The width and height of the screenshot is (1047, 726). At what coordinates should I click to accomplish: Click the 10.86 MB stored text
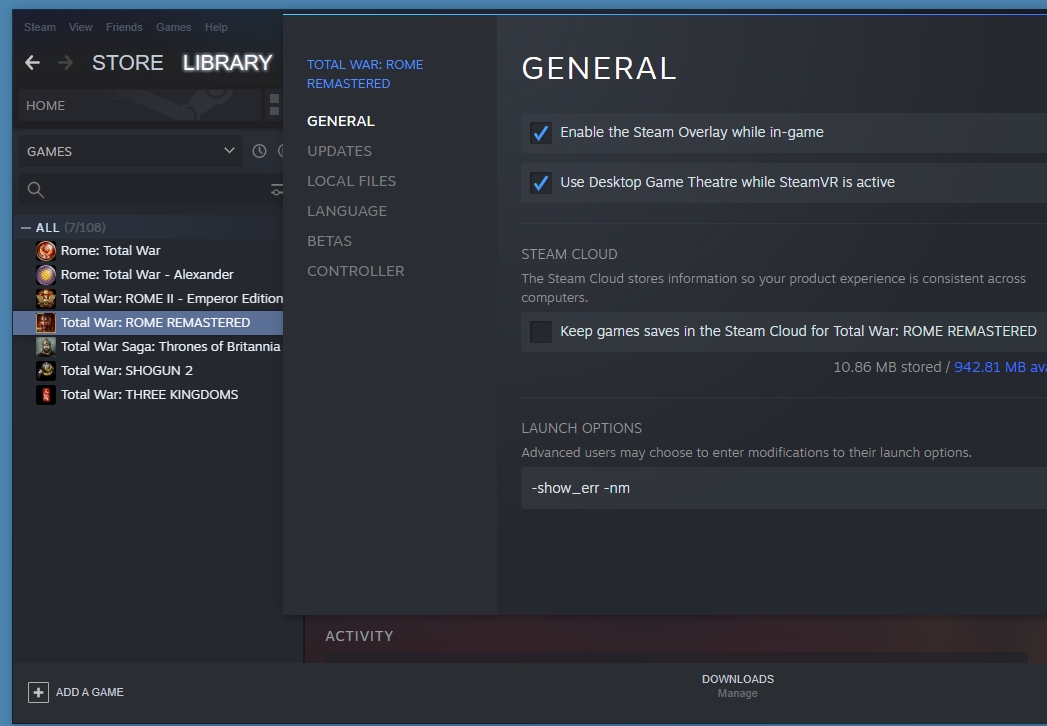coord(887,367)
